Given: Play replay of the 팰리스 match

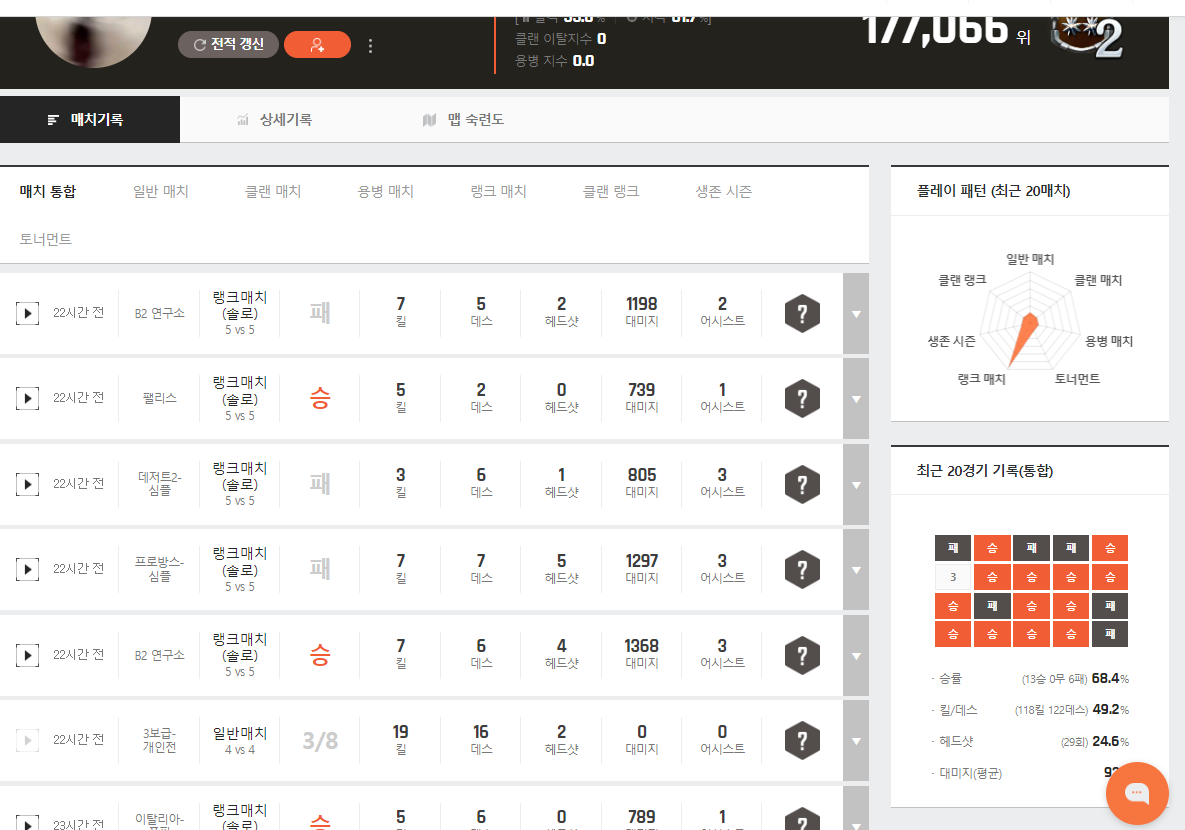Looking at the screenshot, I should pos(27,398).
